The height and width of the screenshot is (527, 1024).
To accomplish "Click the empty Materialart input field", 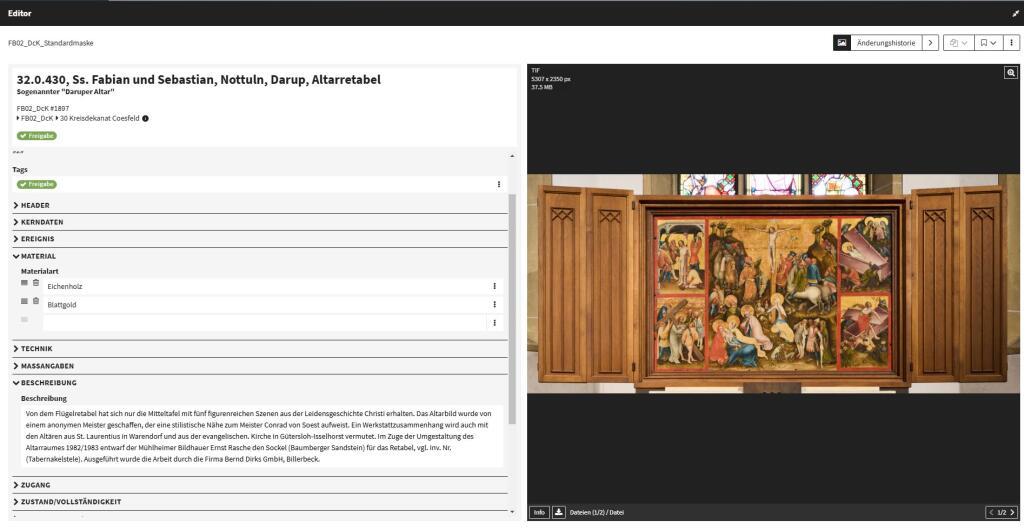I will [265, 322].
